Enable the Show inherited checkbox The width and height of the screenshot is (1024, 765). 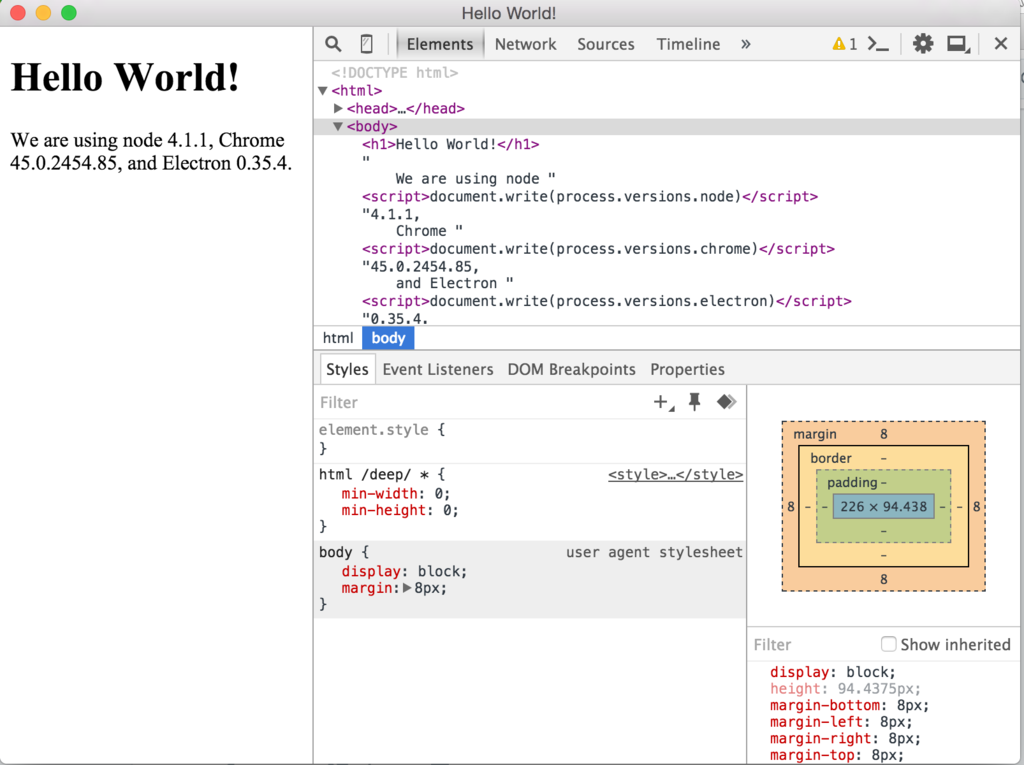[x=889, y=644]
